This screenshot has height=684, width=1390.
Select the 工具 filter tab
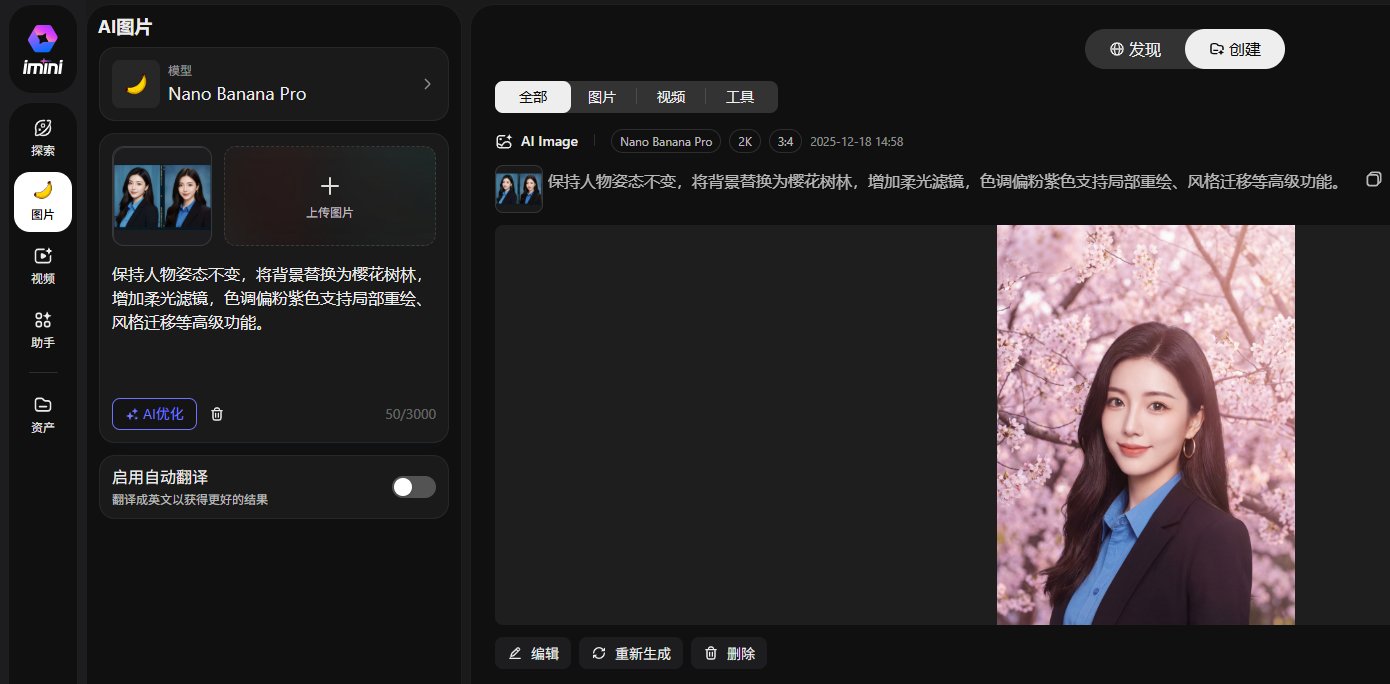[740, 97]
